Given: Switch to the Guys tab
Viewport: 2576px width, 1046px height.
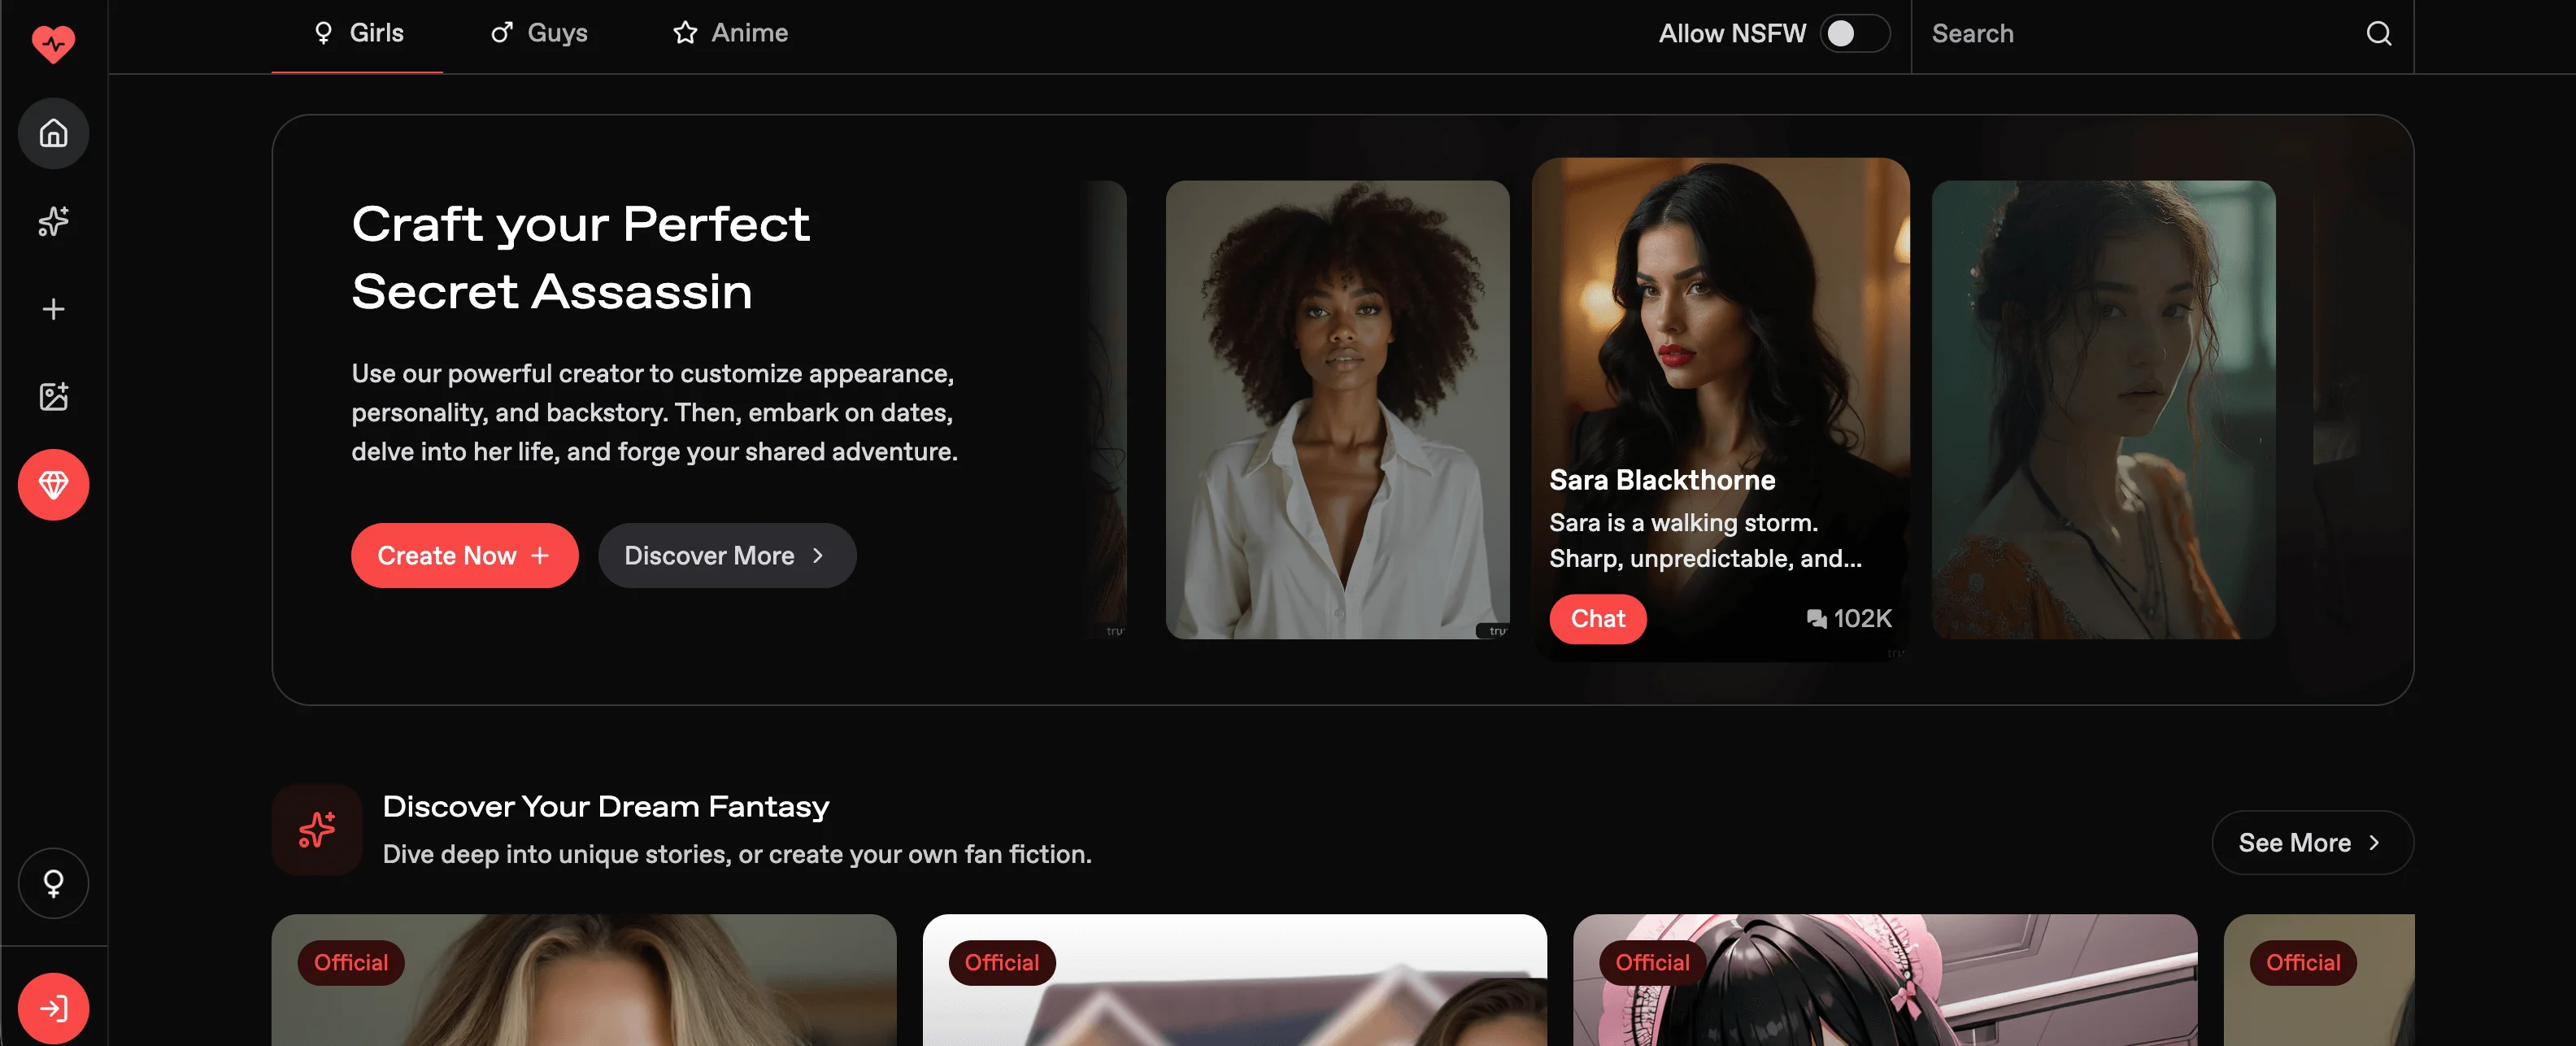Looking at the screenshot, I should tap(540, 32).
